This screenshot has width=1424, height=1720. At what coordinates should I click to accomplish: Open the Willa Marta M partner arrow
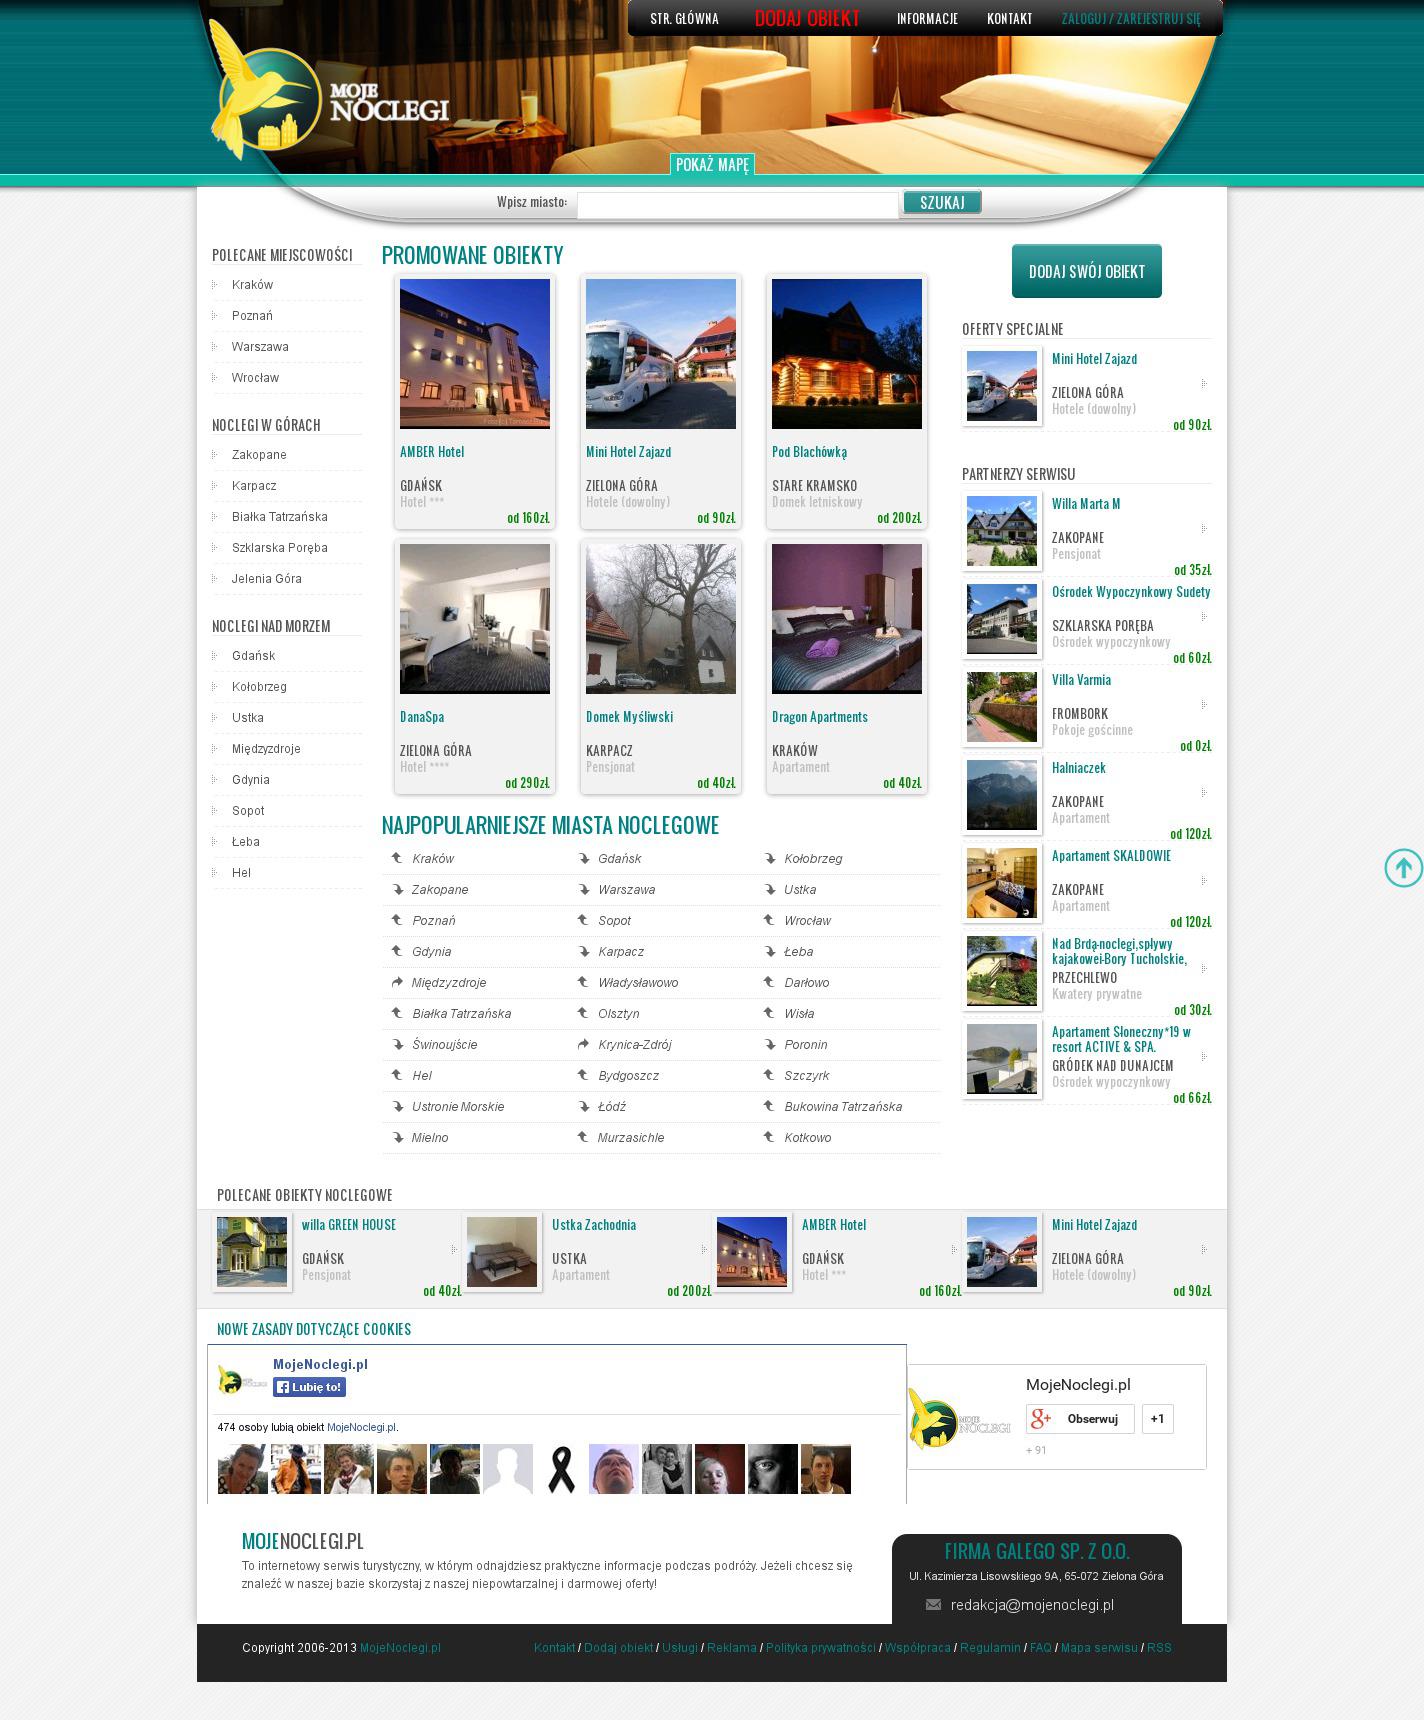coord(1203,528)
